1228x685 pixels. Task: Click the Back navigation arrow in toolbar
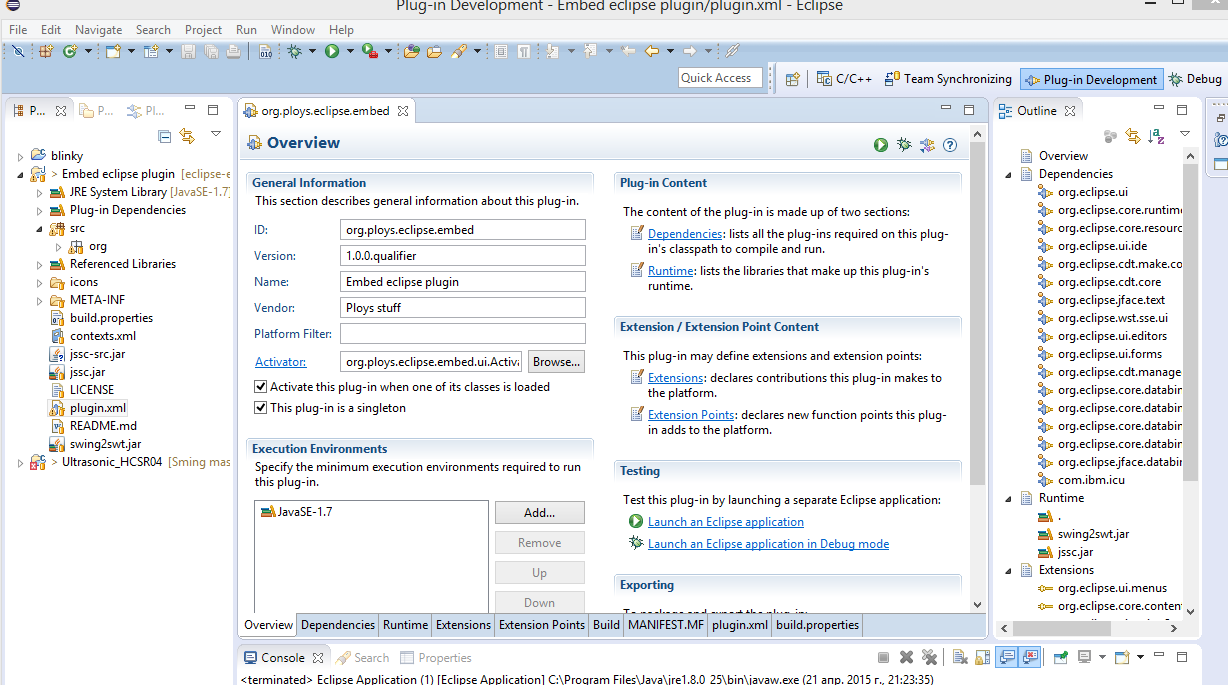652,51
